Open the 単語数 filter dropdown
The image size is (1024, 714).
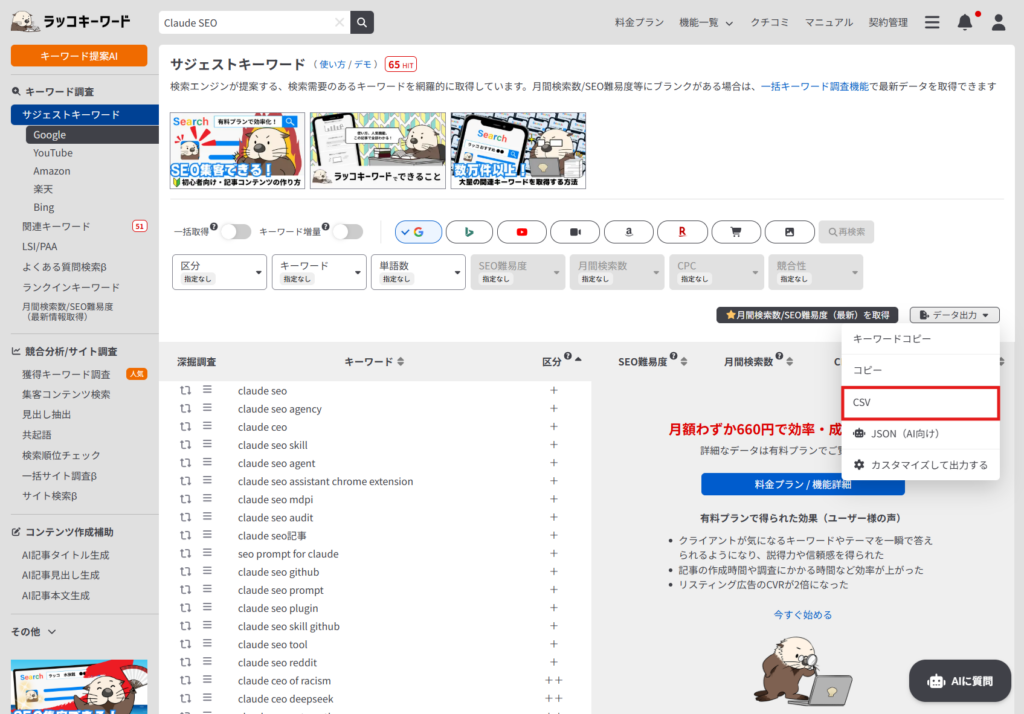click(x=418, y=271)
